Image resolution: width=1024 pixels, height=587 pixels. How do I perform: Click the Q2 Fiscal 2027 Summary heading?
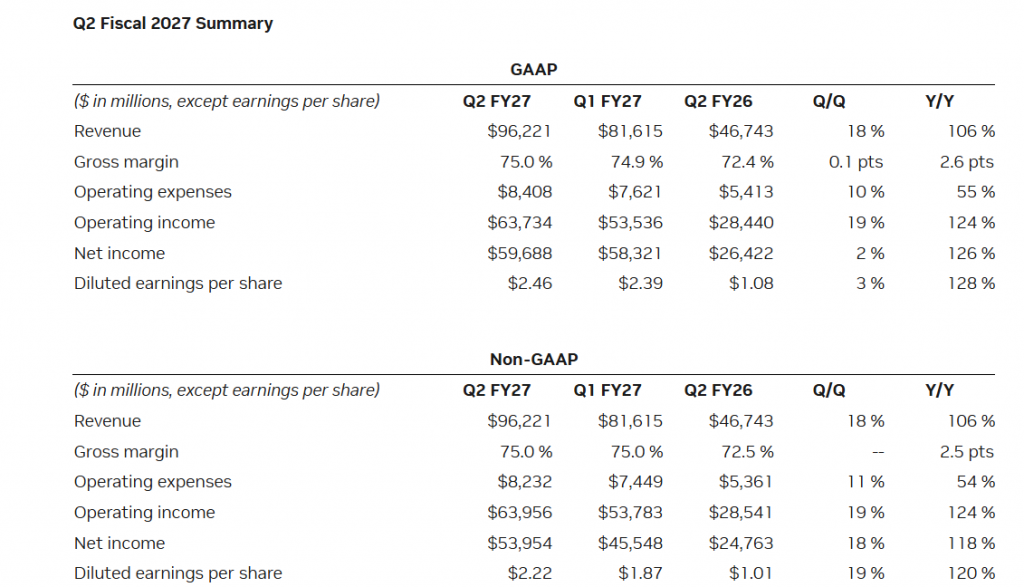pos(173,24)
